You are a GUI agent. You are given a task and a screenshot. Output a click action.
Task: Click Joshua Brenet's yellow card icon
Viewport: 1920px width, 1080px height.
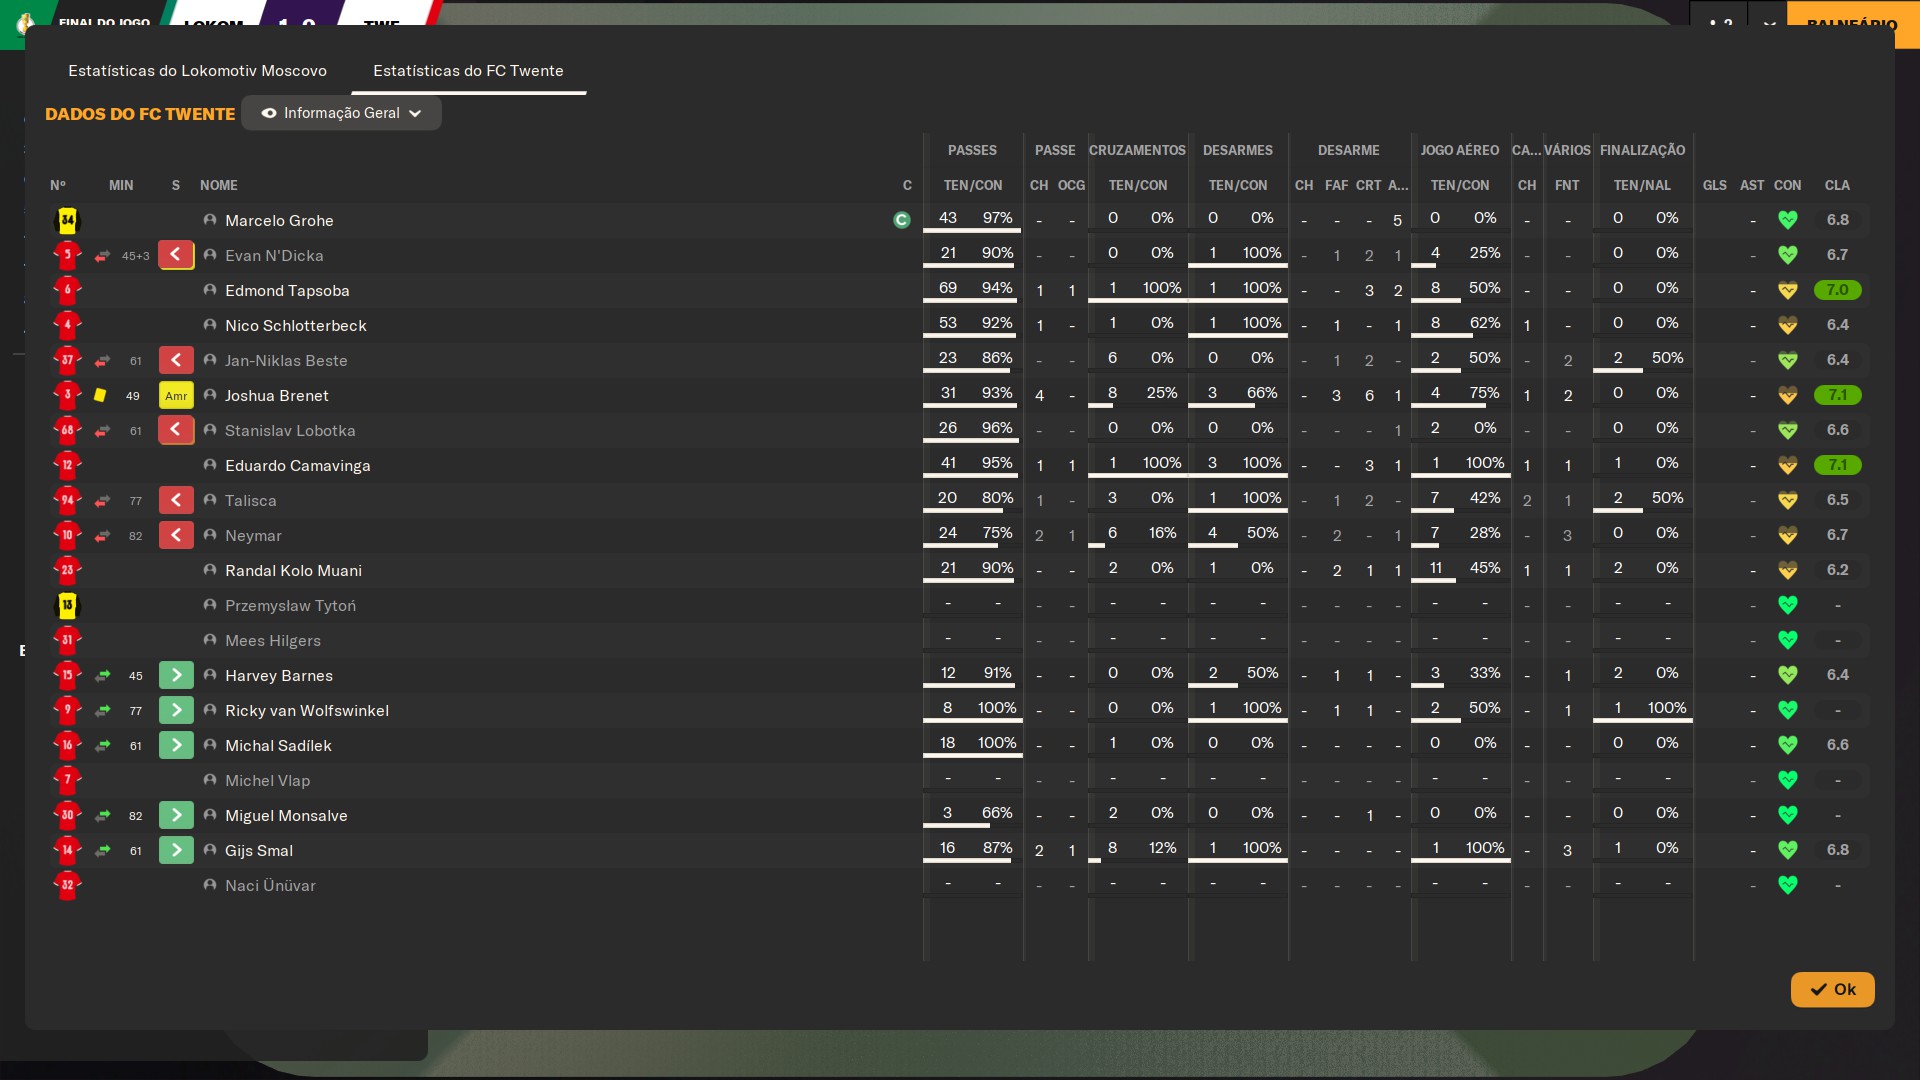[100, 395]
